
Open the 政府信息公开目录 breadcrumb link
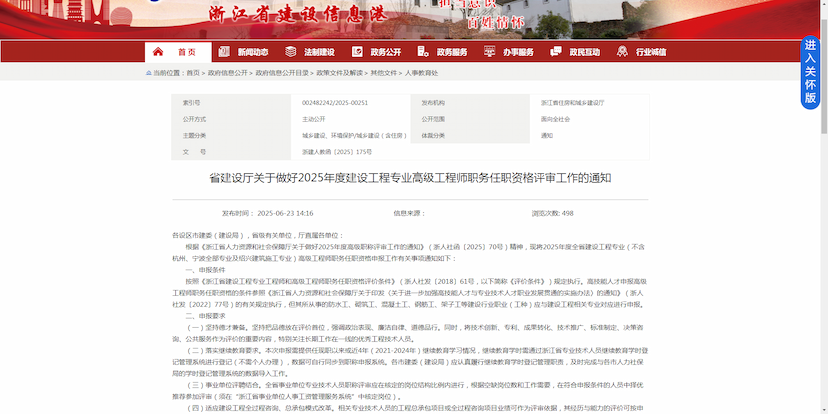[283, 73]
